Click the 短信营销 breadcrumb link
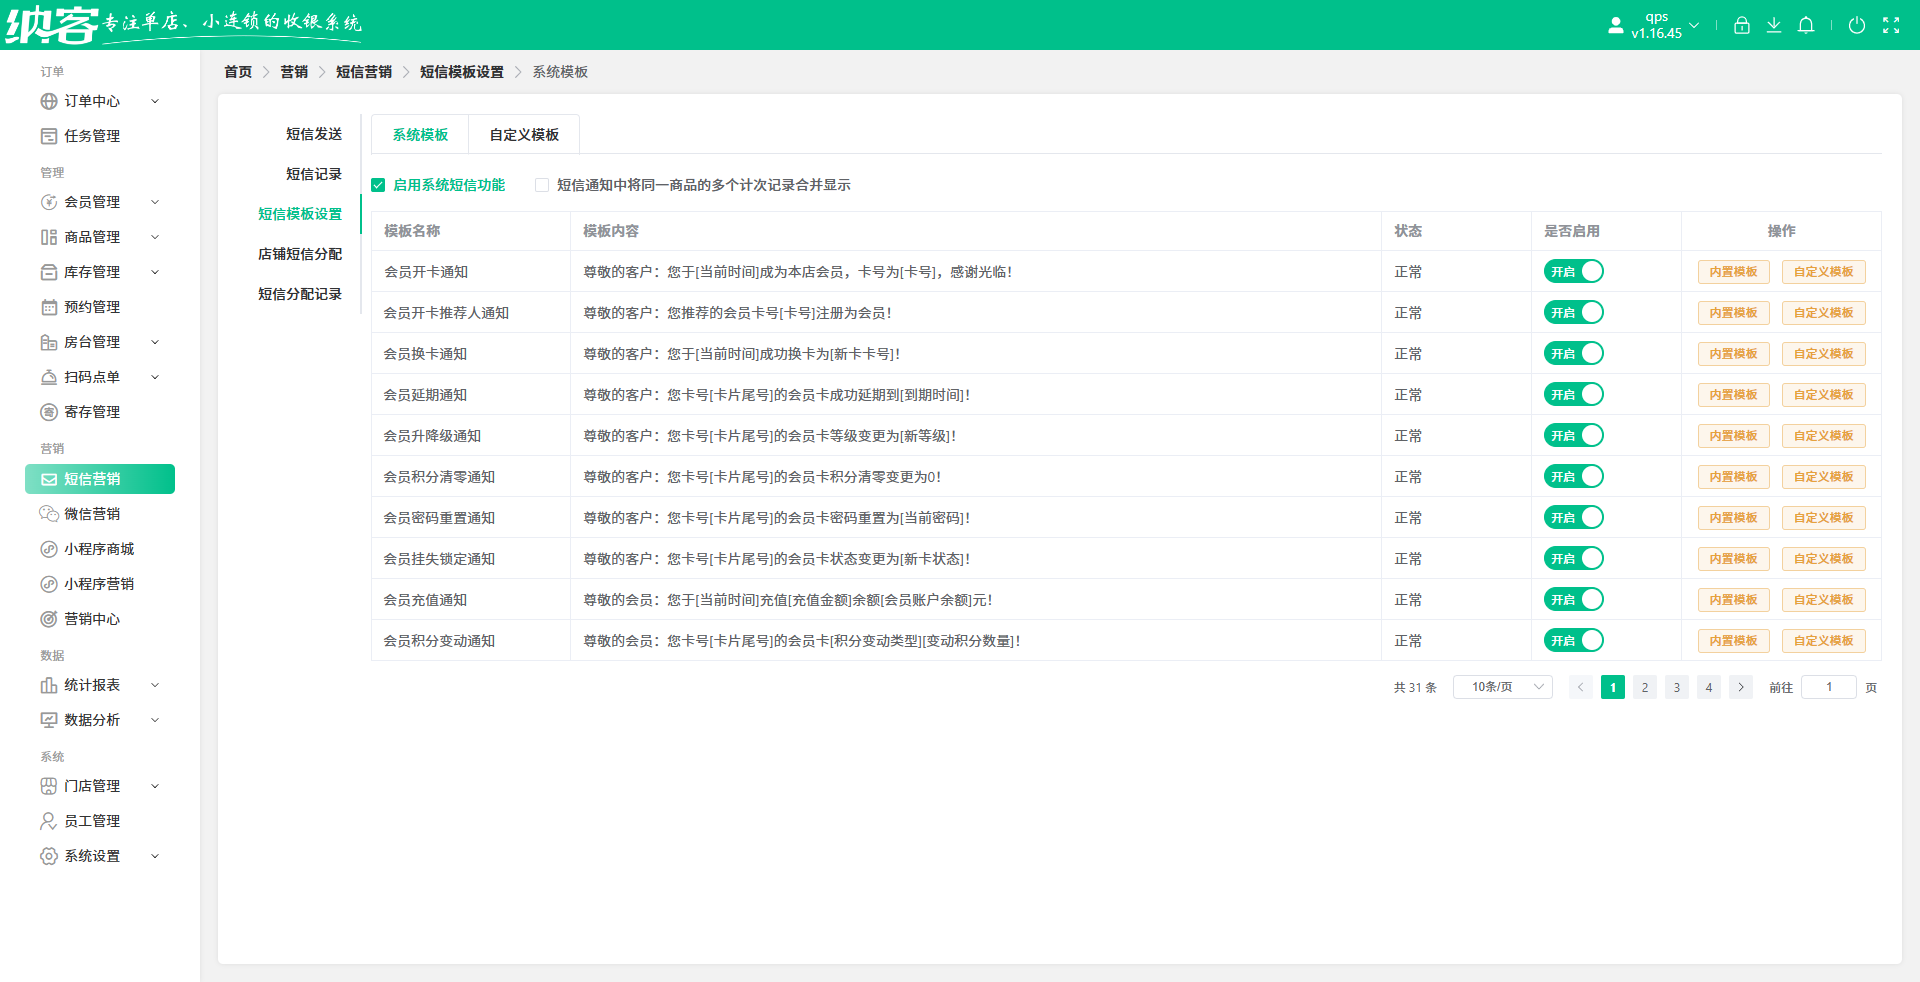 click(x=364, y=72)
